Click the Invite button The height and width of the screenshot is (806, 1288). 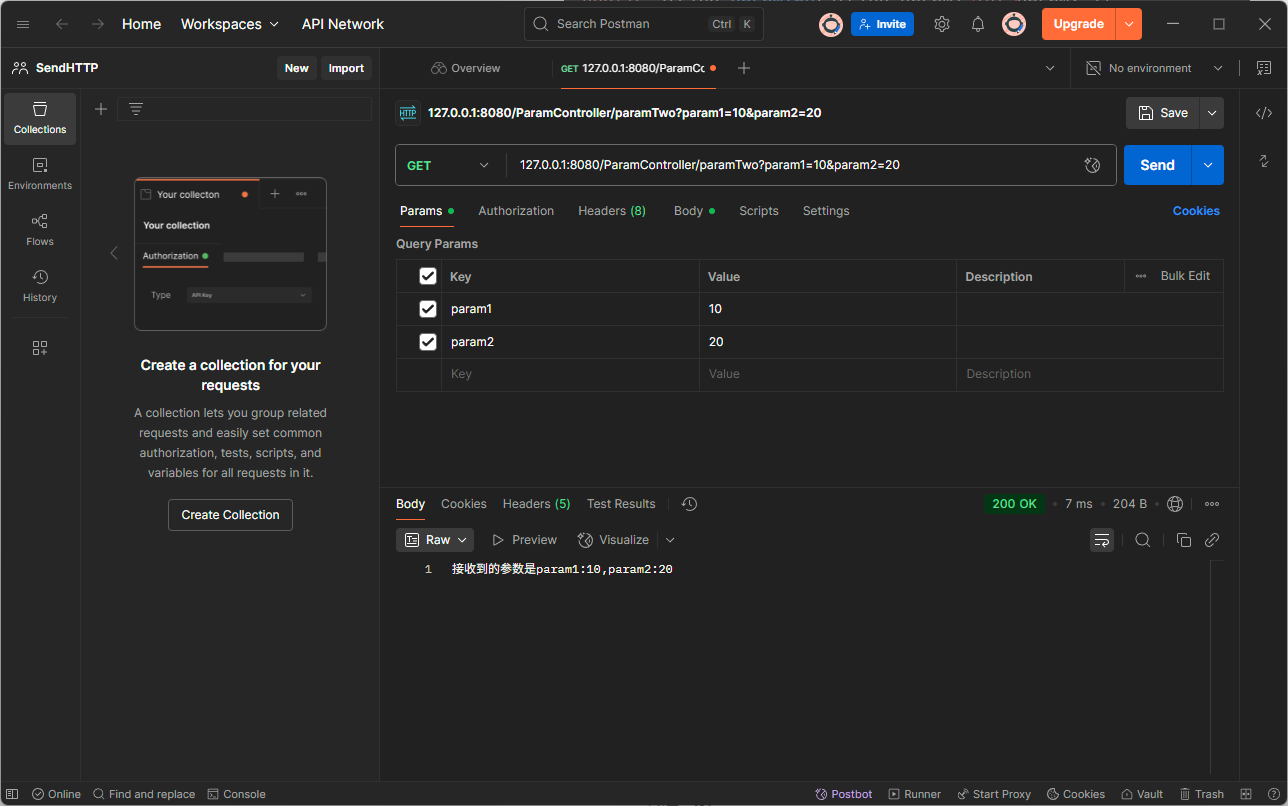(882, 24)
